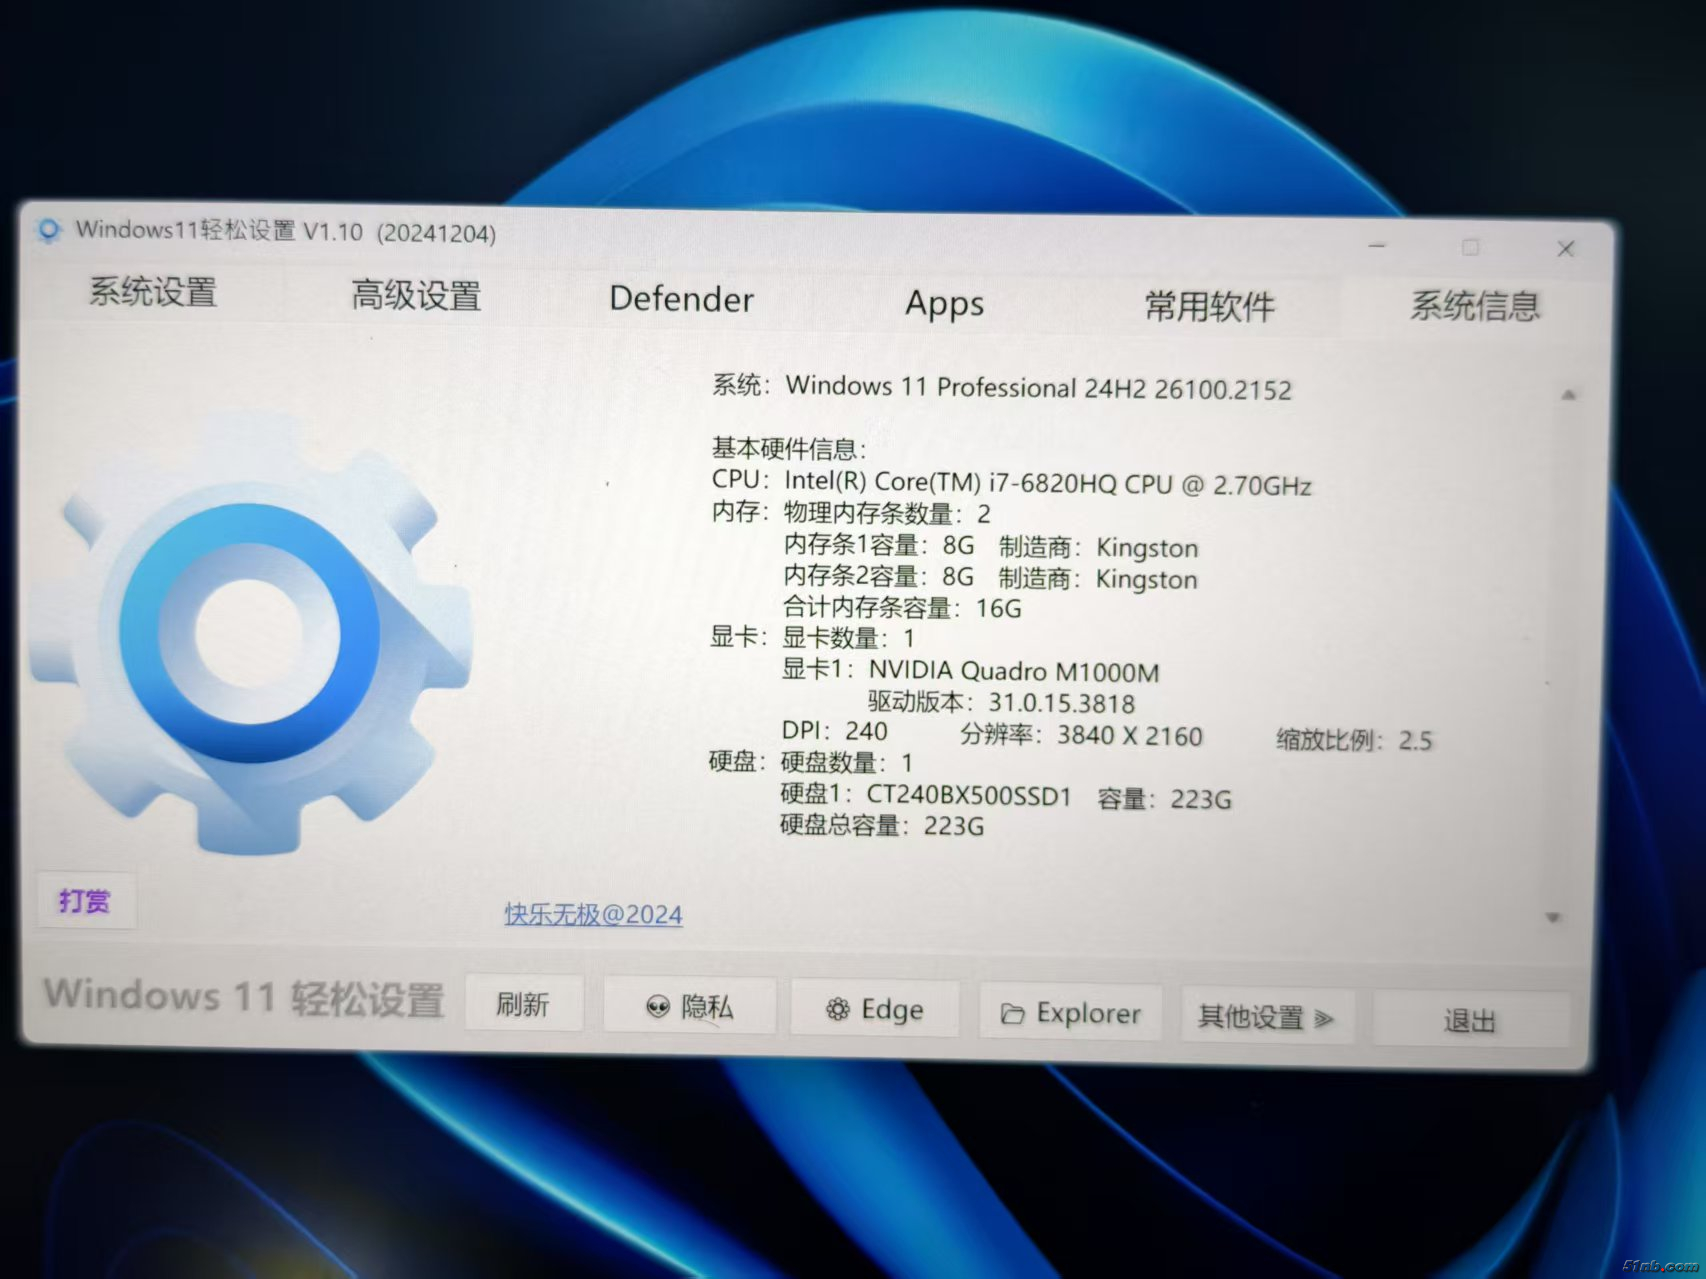Click the 显卡数量: 1 line
This screenshot has width=1706, height=1279.
tap(848, 638)
